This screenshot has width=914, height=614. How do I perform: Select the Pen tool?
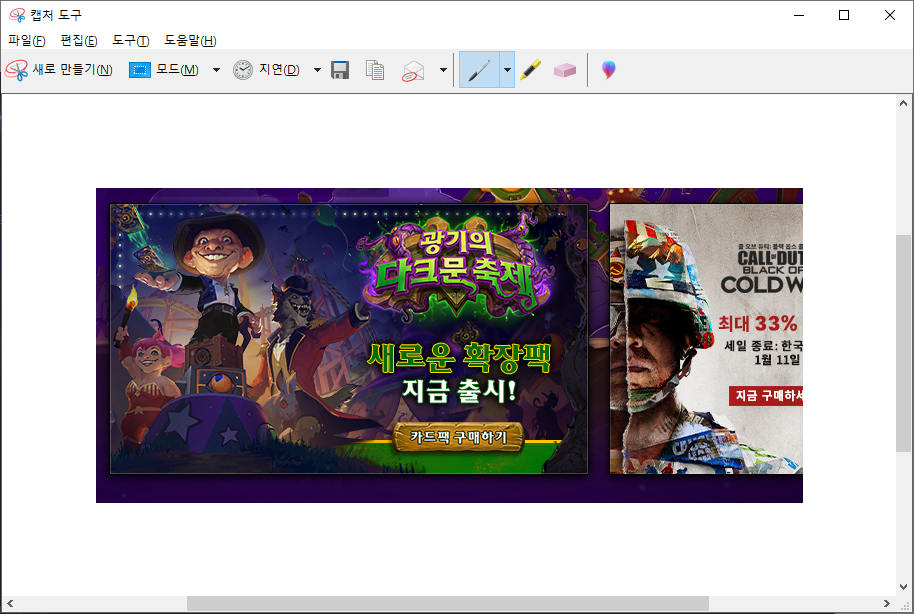[479, 70]
